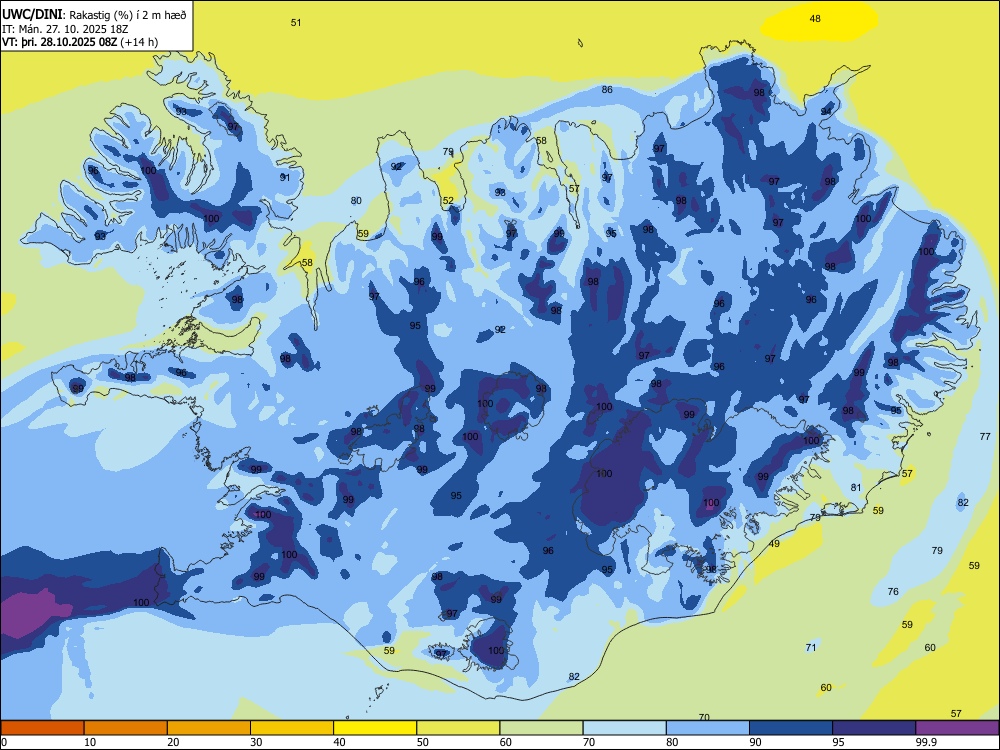Viewport: 1000px width, 750px height.
Task: Click the dark blue 90–95 legend swatch
Action: (x=791, y=728)
